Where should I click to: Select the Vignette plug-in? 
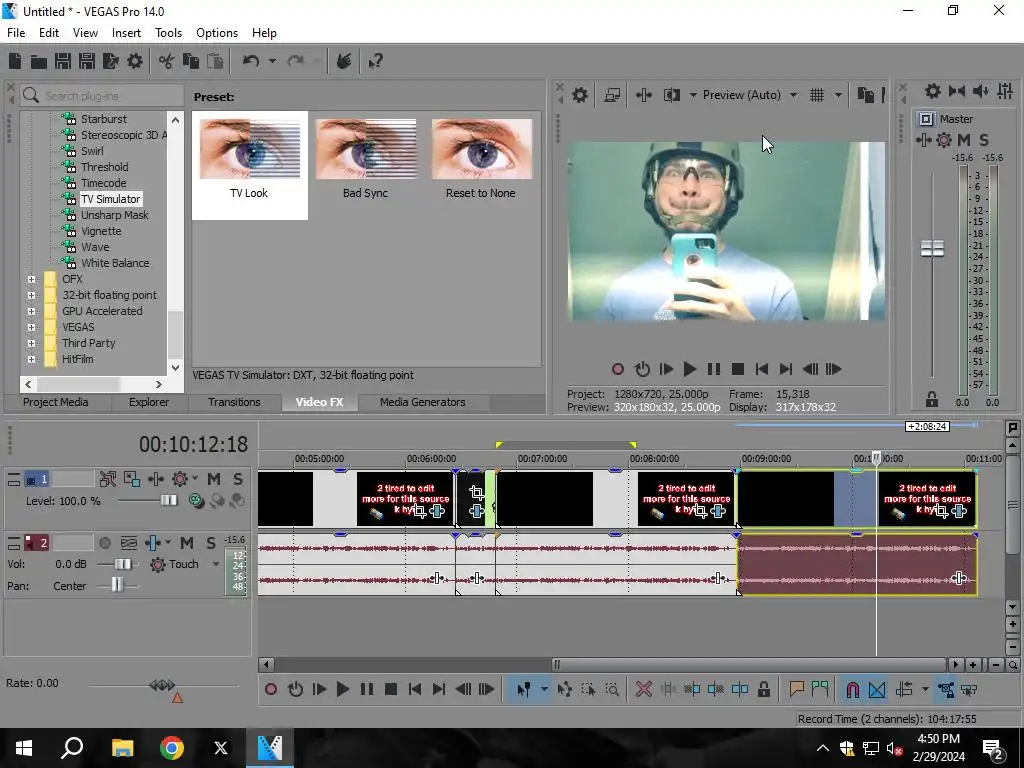101,231
